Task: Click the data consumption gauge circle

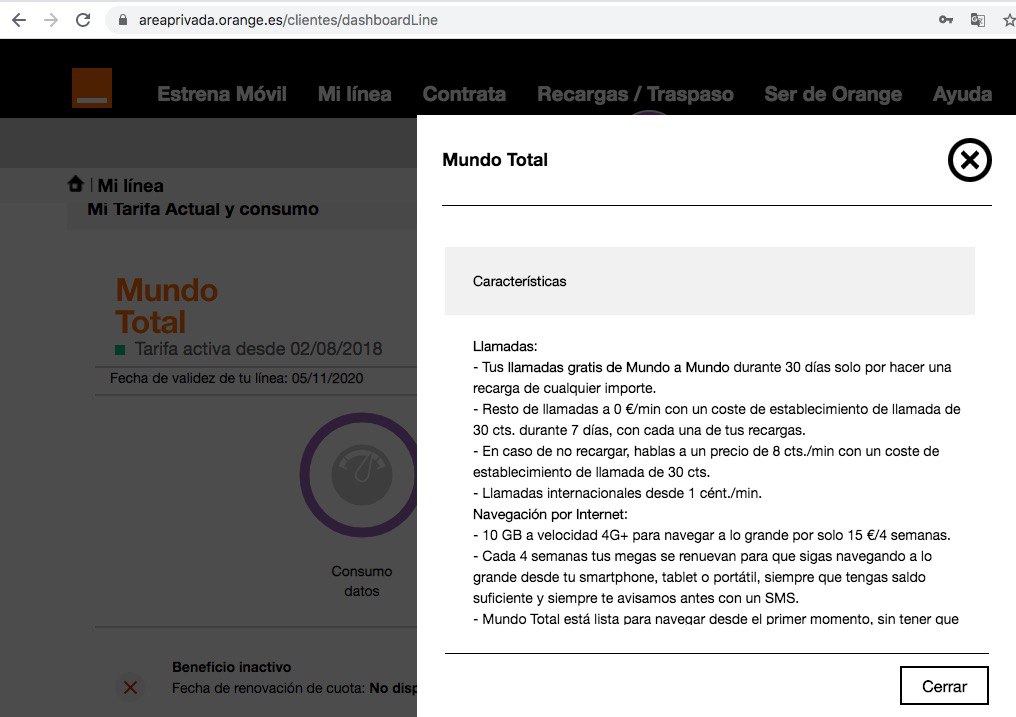Action: (359, 475)
